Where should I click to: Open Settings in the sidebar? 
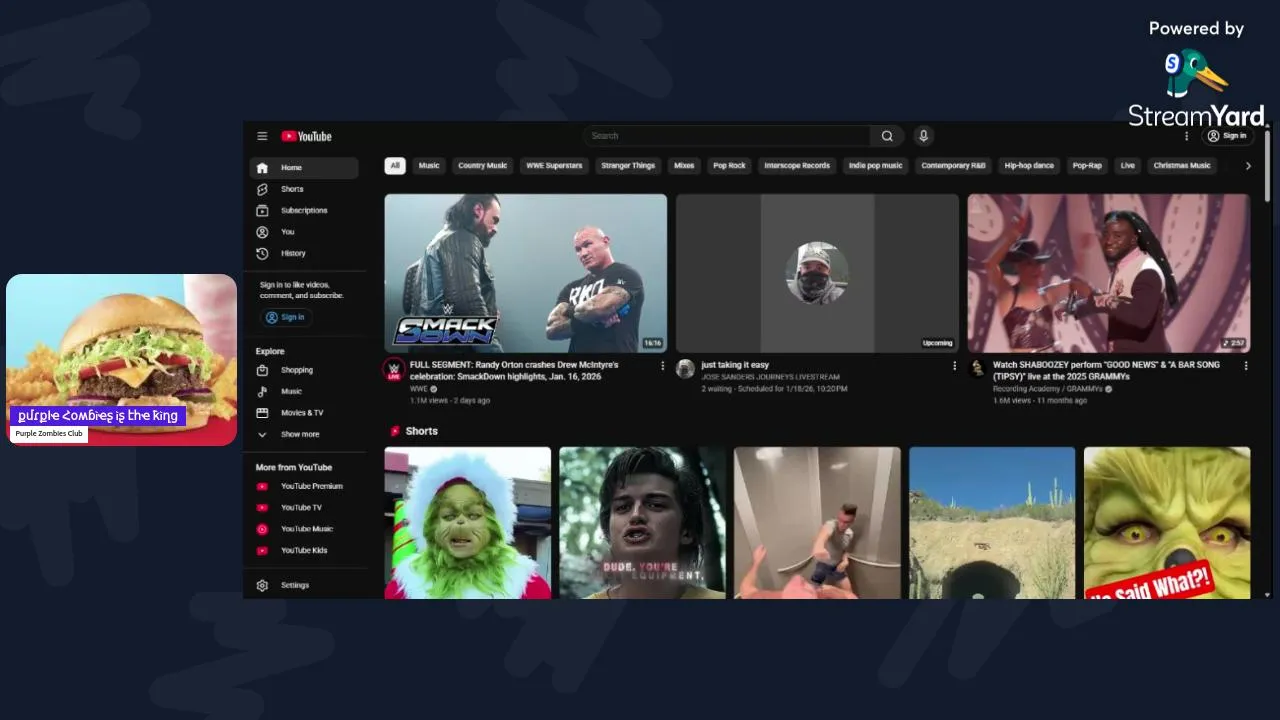(303, 585)
